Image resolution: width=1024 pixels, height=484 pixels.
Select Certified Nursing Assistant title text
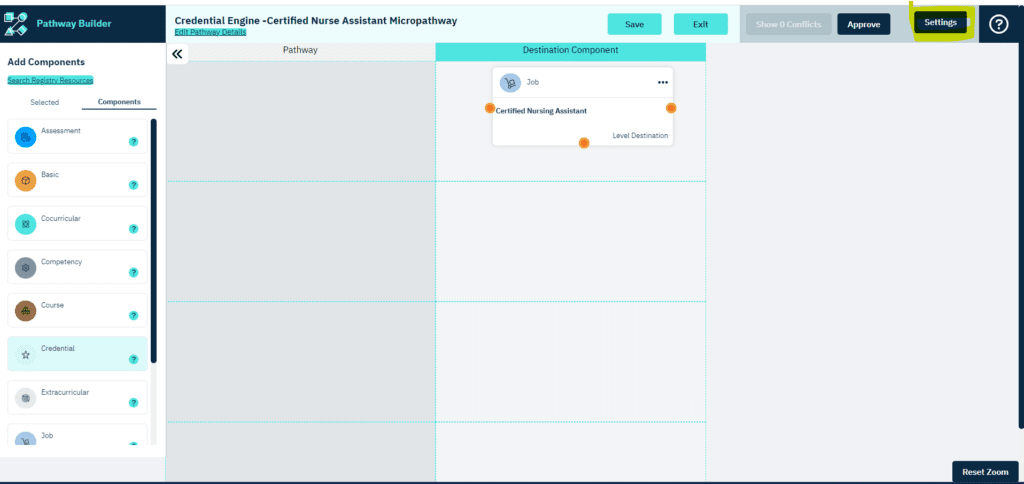coord(541,111)
